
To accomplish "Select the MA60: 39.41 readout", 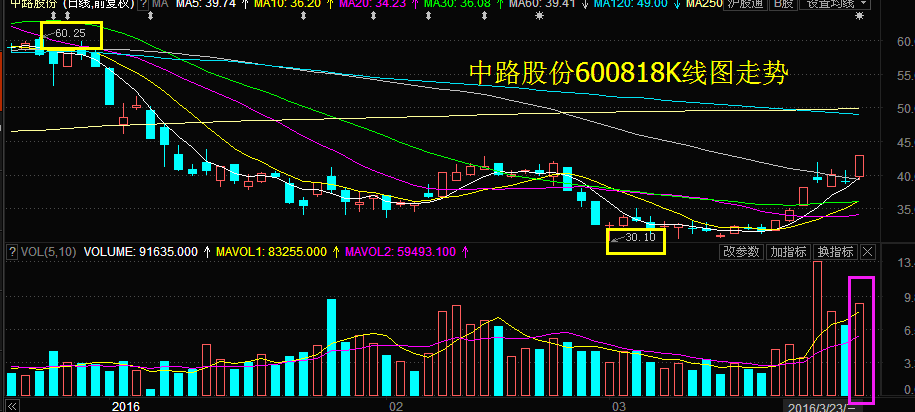I will [x=544, y=4].
